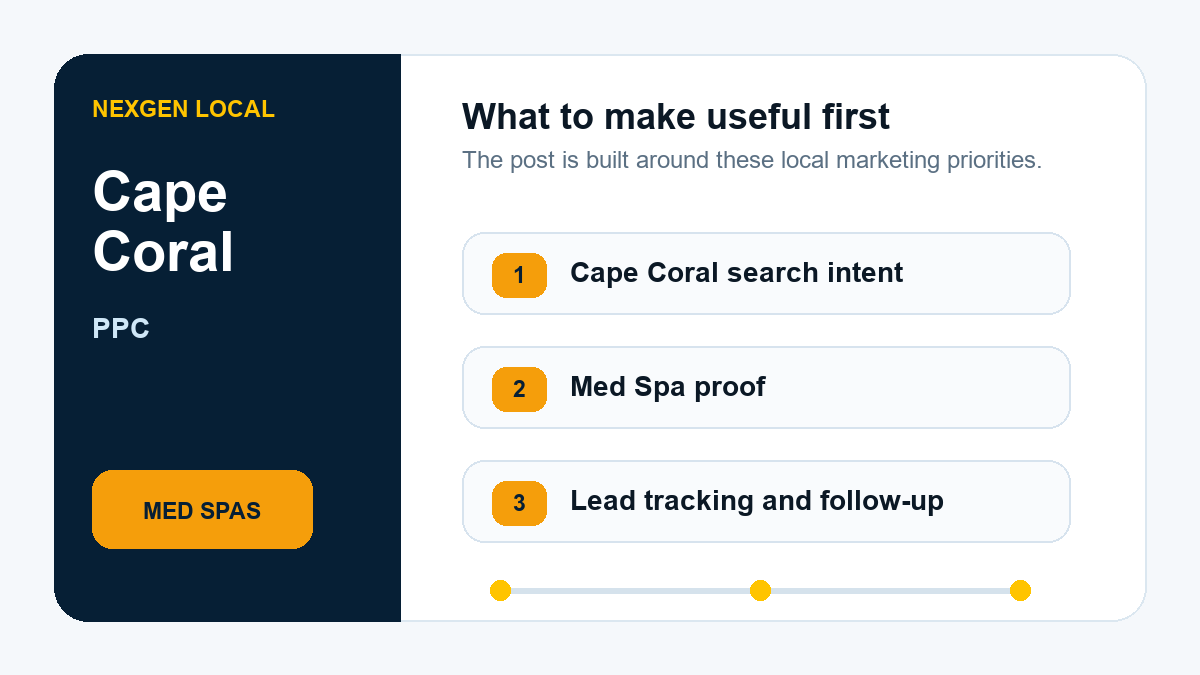Click the PPC label in sidebar
The width and height of the screenshot is (1200, 675).
tap(121, 328)
